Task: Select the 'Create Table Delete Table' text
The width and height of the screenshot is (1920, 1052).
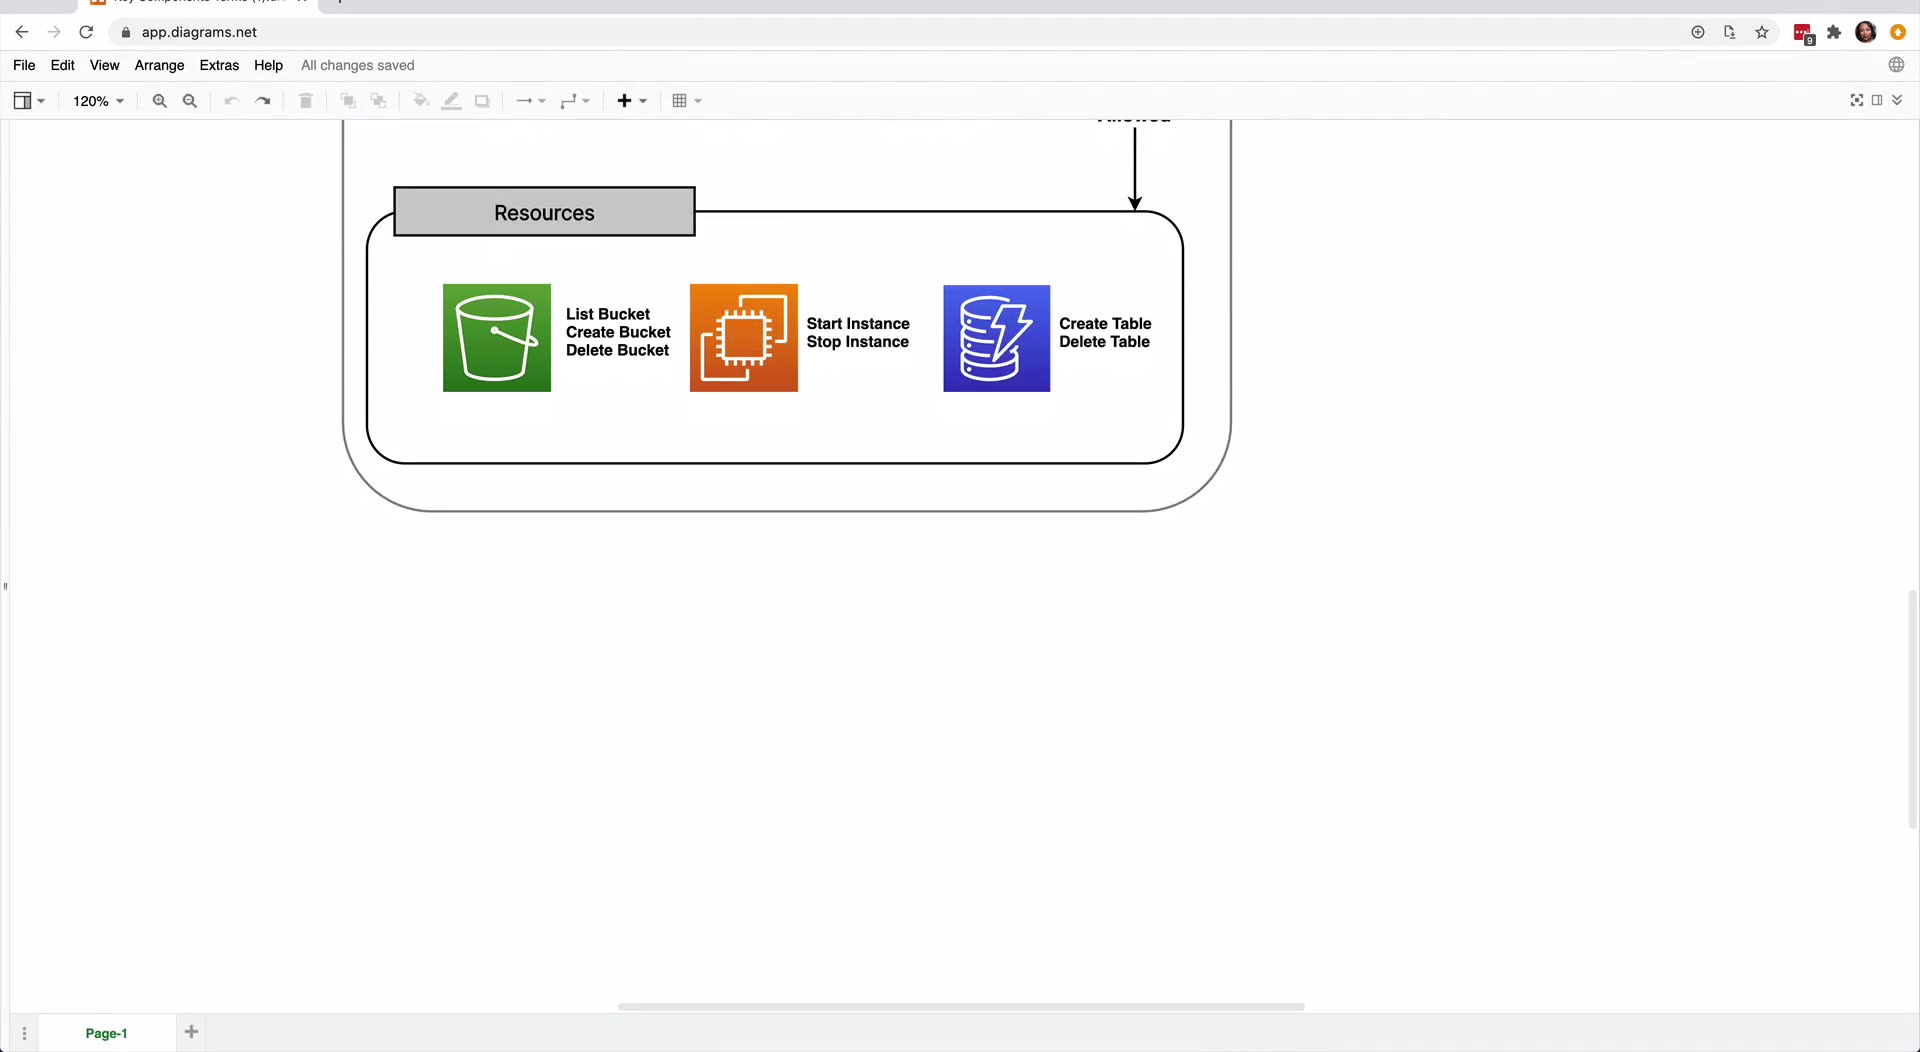Action: tap(1105, 333)
